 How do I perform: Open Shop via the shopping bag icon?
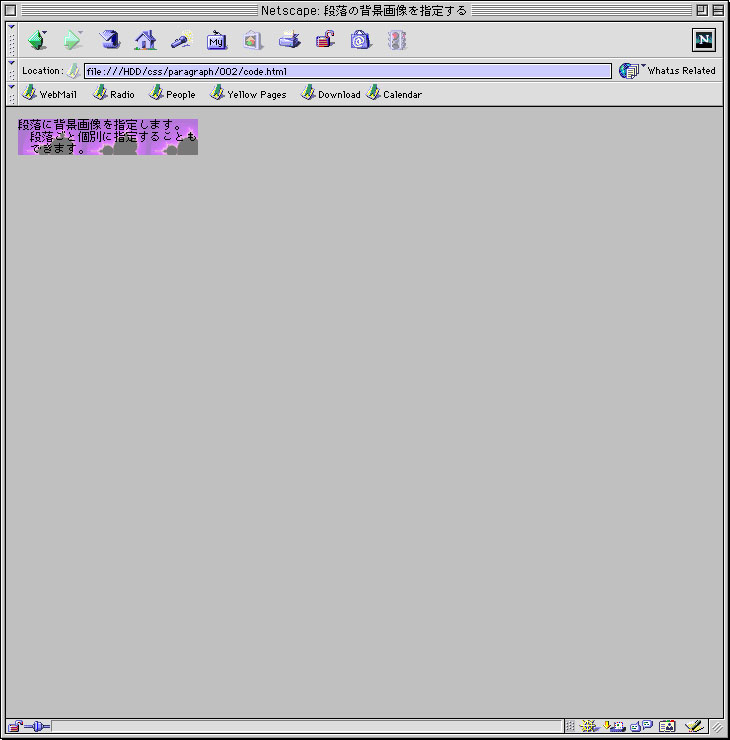361,40
